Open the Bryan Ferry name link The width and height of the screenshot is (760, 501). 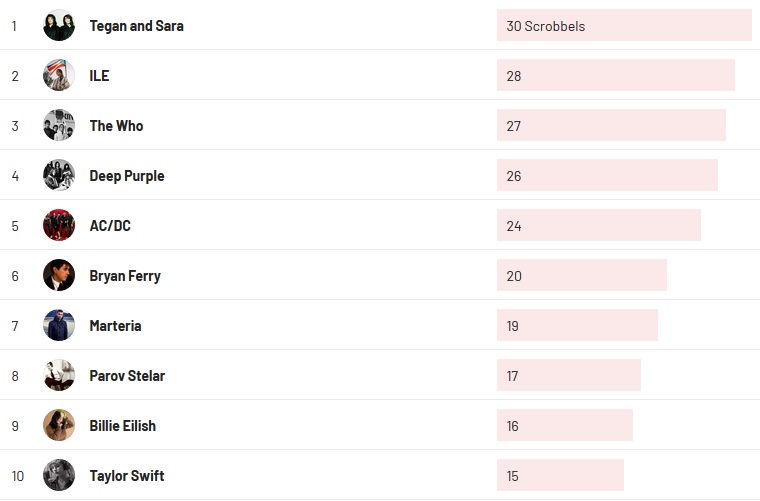point(125,276)
